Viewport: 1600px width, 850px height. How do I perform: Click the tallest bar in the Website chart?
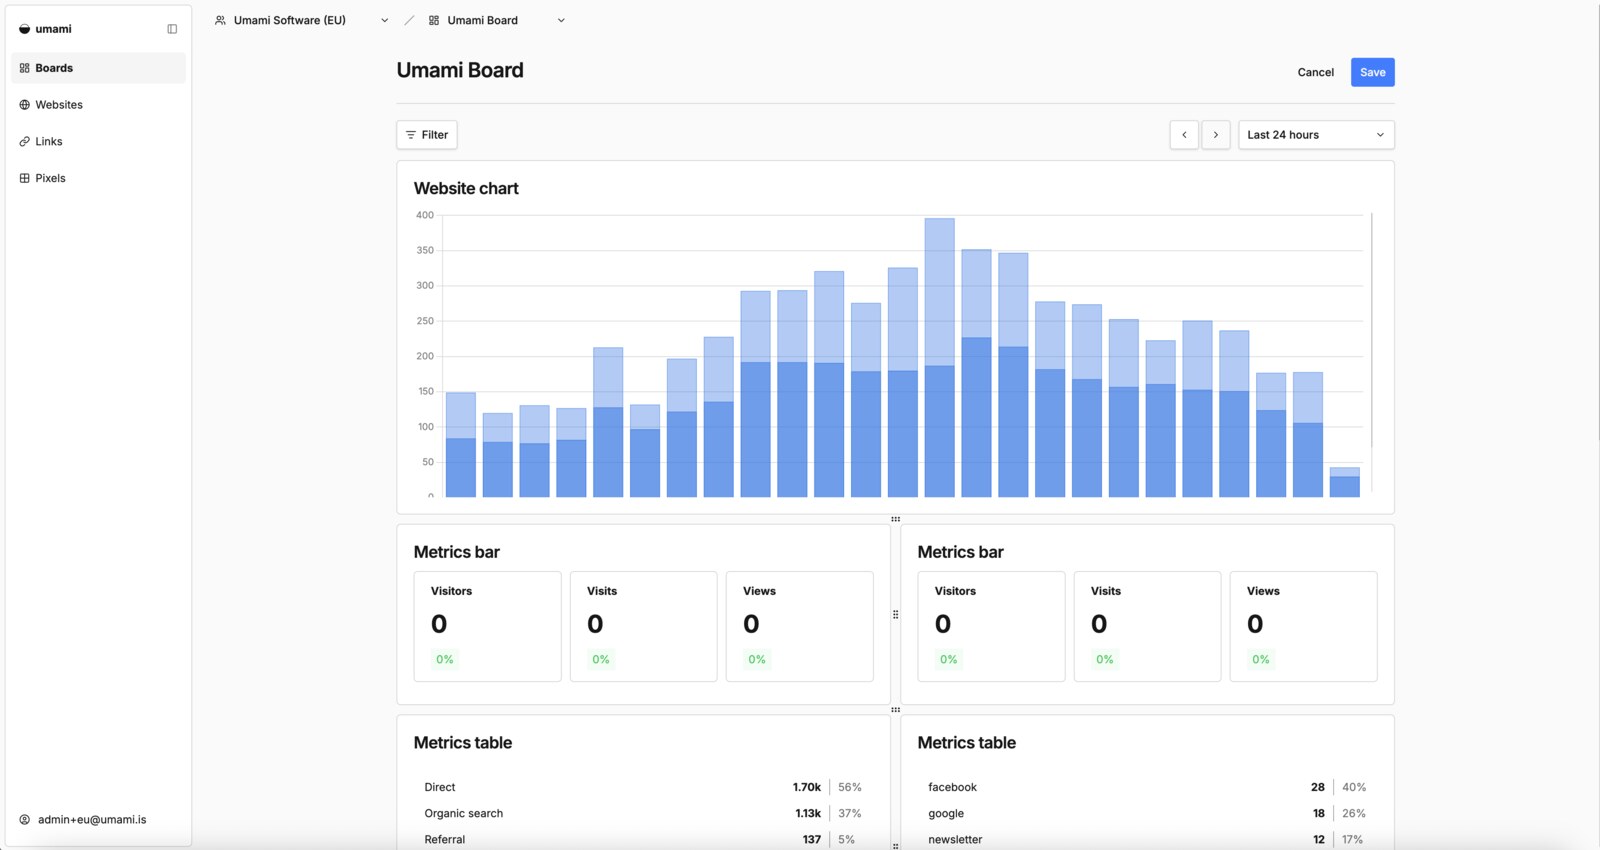(x=940, y=357)
